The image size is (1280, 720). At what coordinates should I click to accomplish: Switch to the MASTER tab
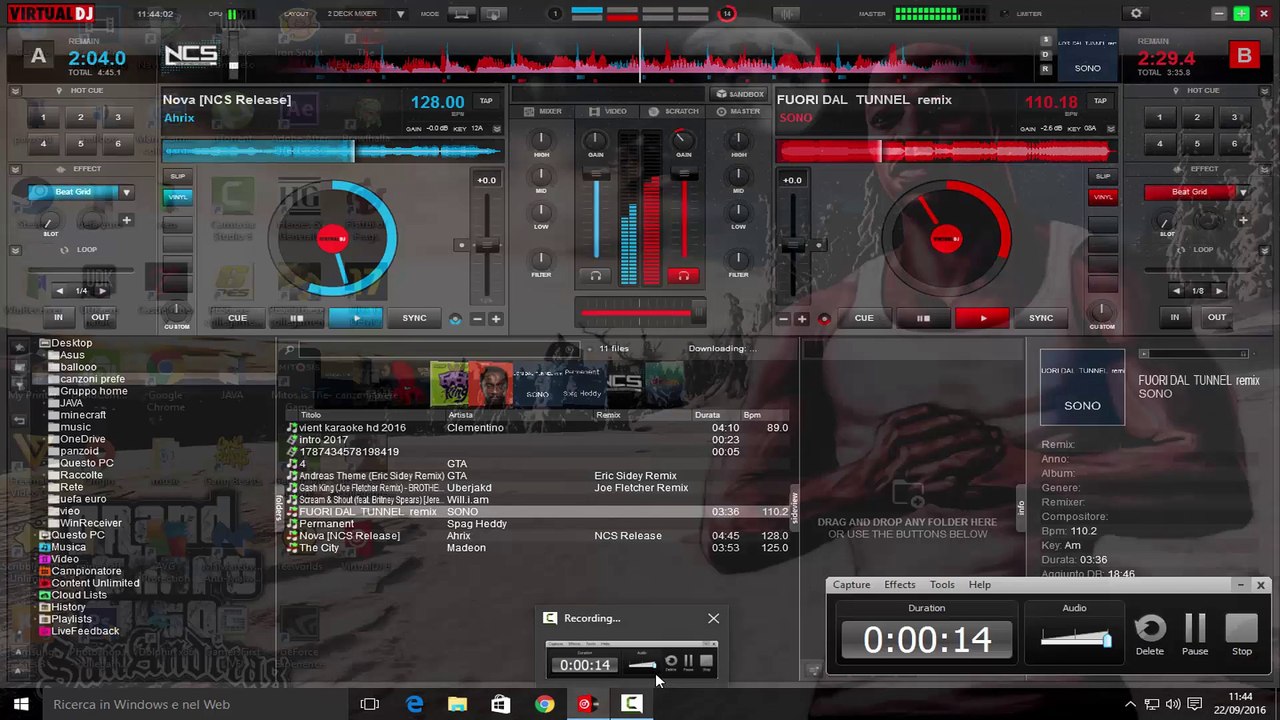[738, 111]
